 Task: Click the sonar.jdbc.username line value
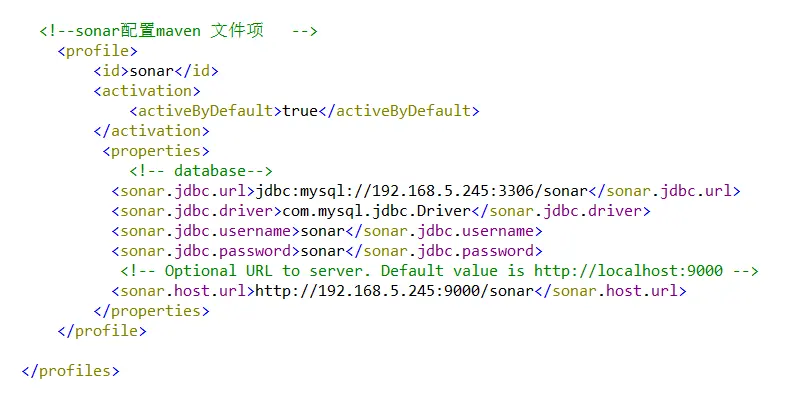click(x=323, y=231)
